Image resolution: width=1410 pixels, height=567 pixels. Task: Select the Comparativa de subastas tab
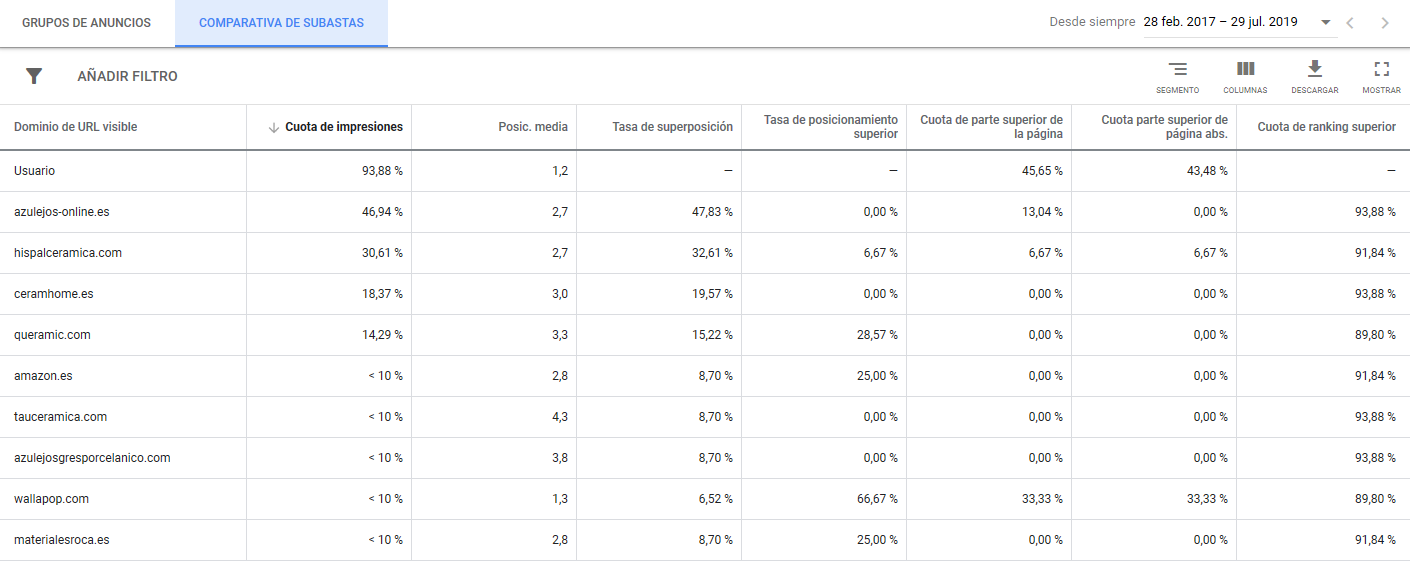(x=281, y=23)
